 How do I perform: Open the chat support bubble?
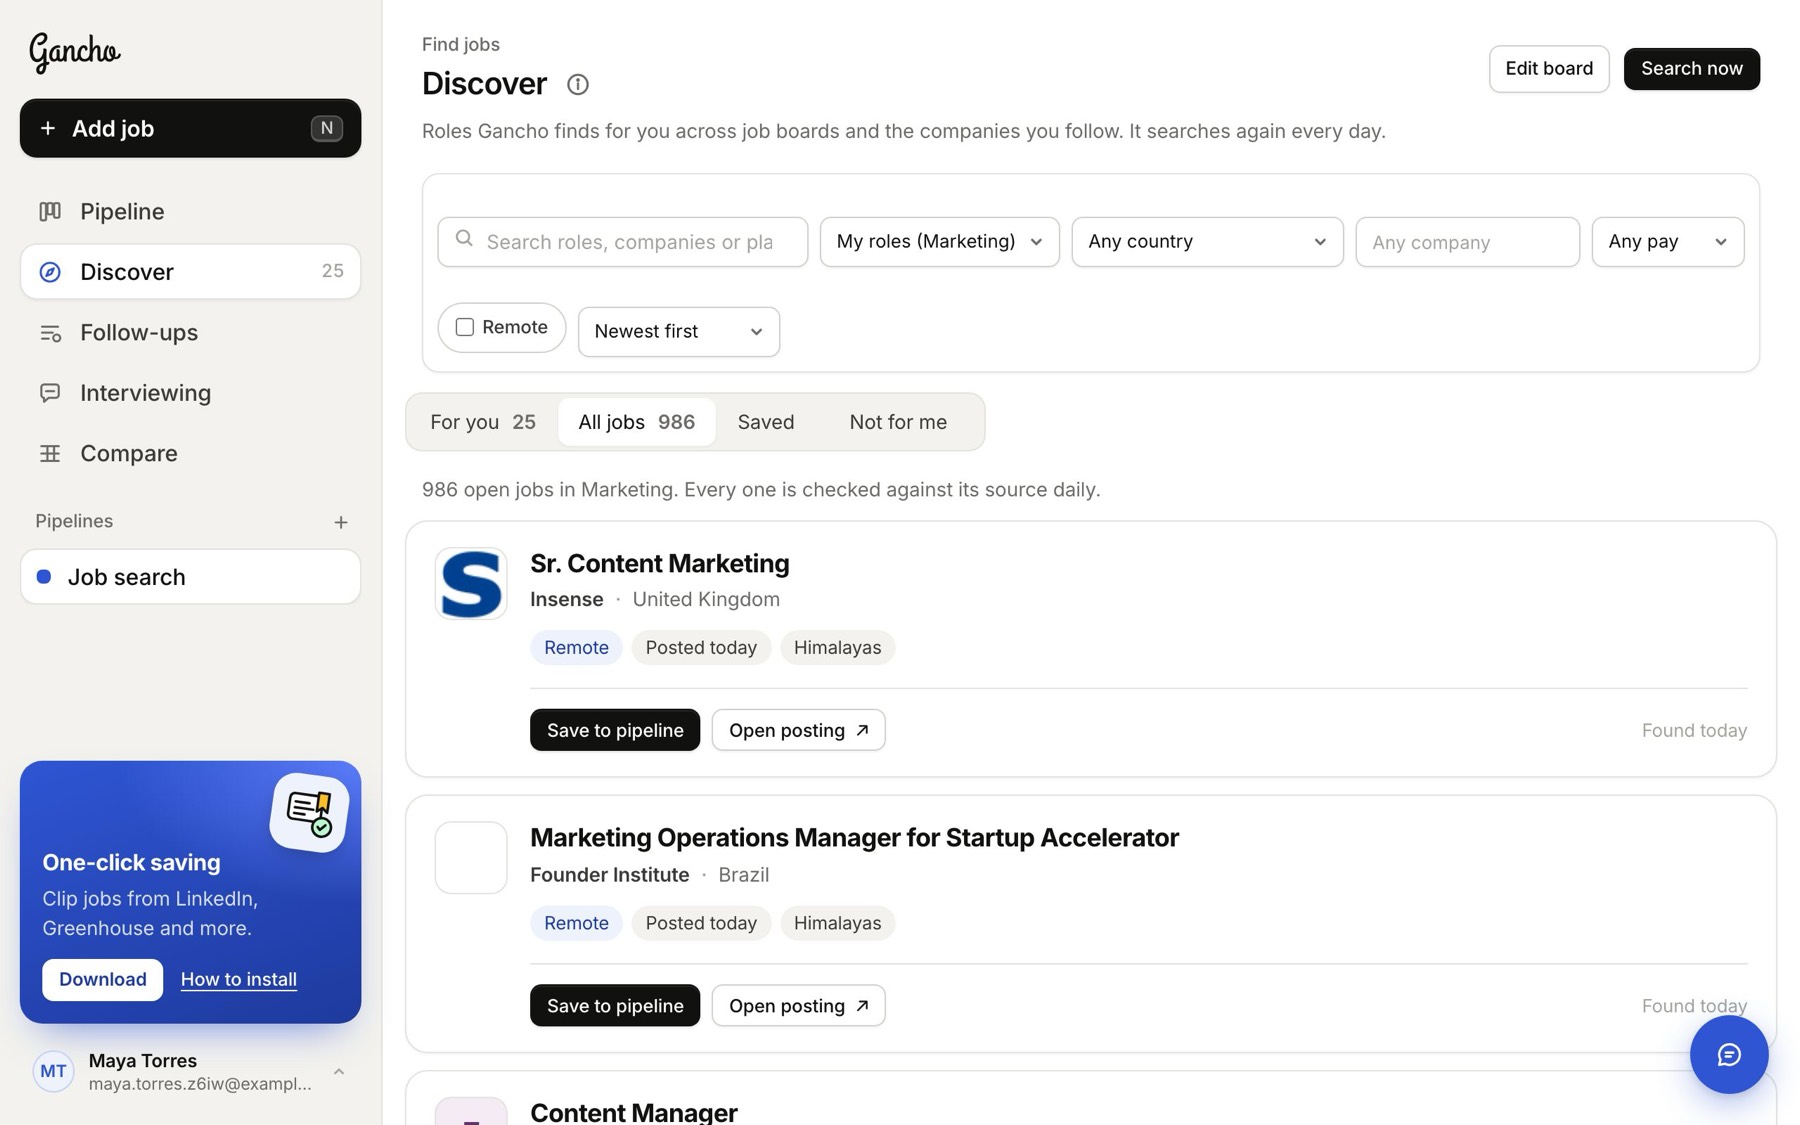(1729, 1055)
